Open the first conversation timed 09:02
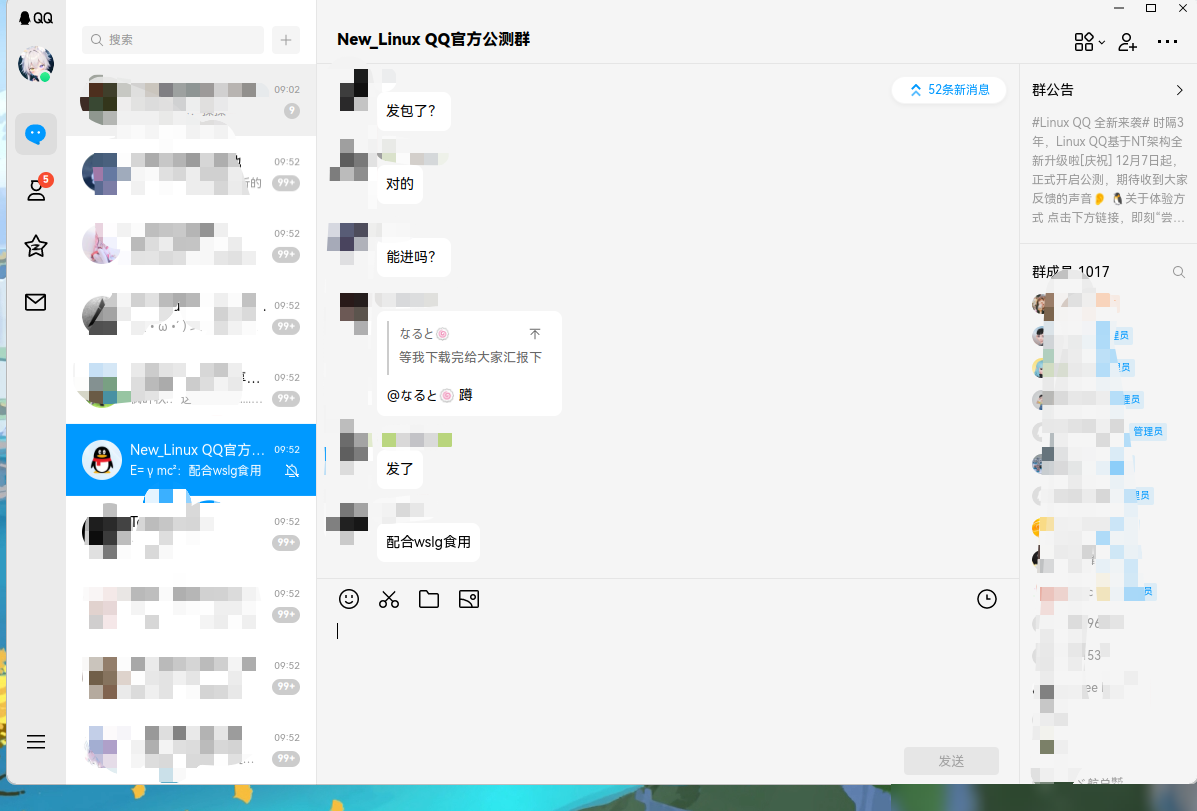This screenshot has height=811, width=1197. coord(191,100)
